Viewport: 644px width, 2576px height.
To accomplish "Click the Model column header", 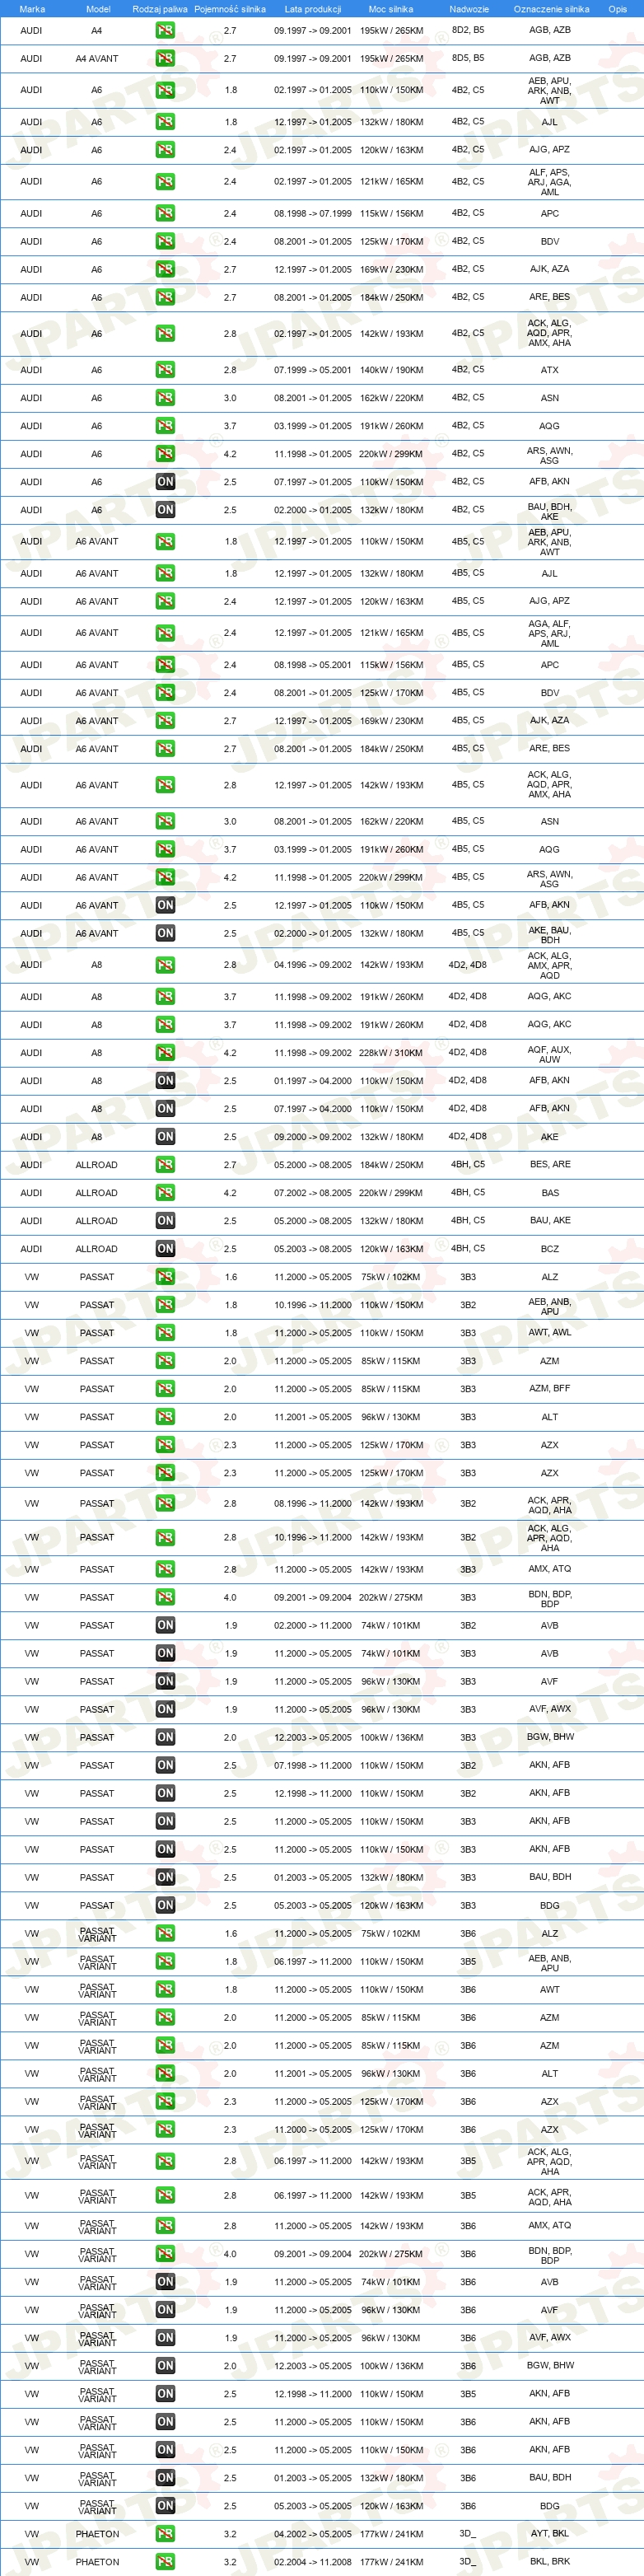I will [98, 9].
